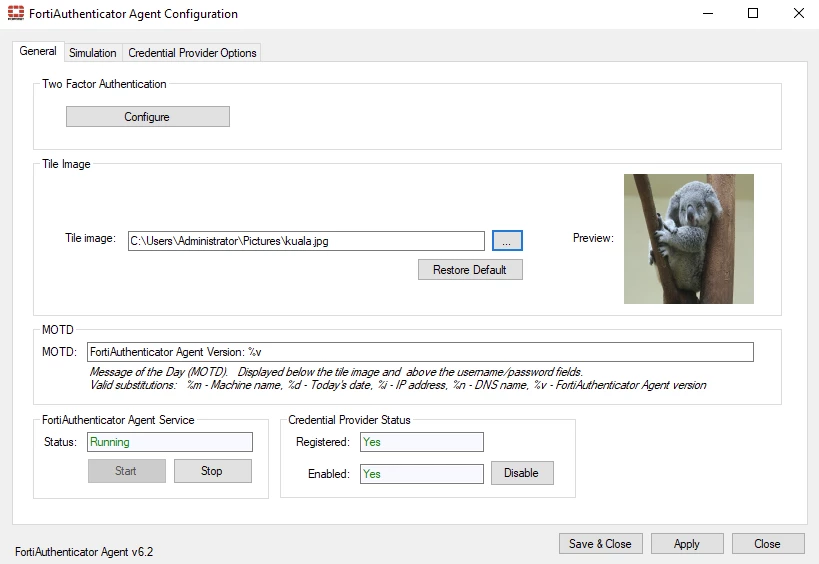This screenshot has height=564, width=819.
Task: Click Save & Close button
Action: [x=601, y=544]
